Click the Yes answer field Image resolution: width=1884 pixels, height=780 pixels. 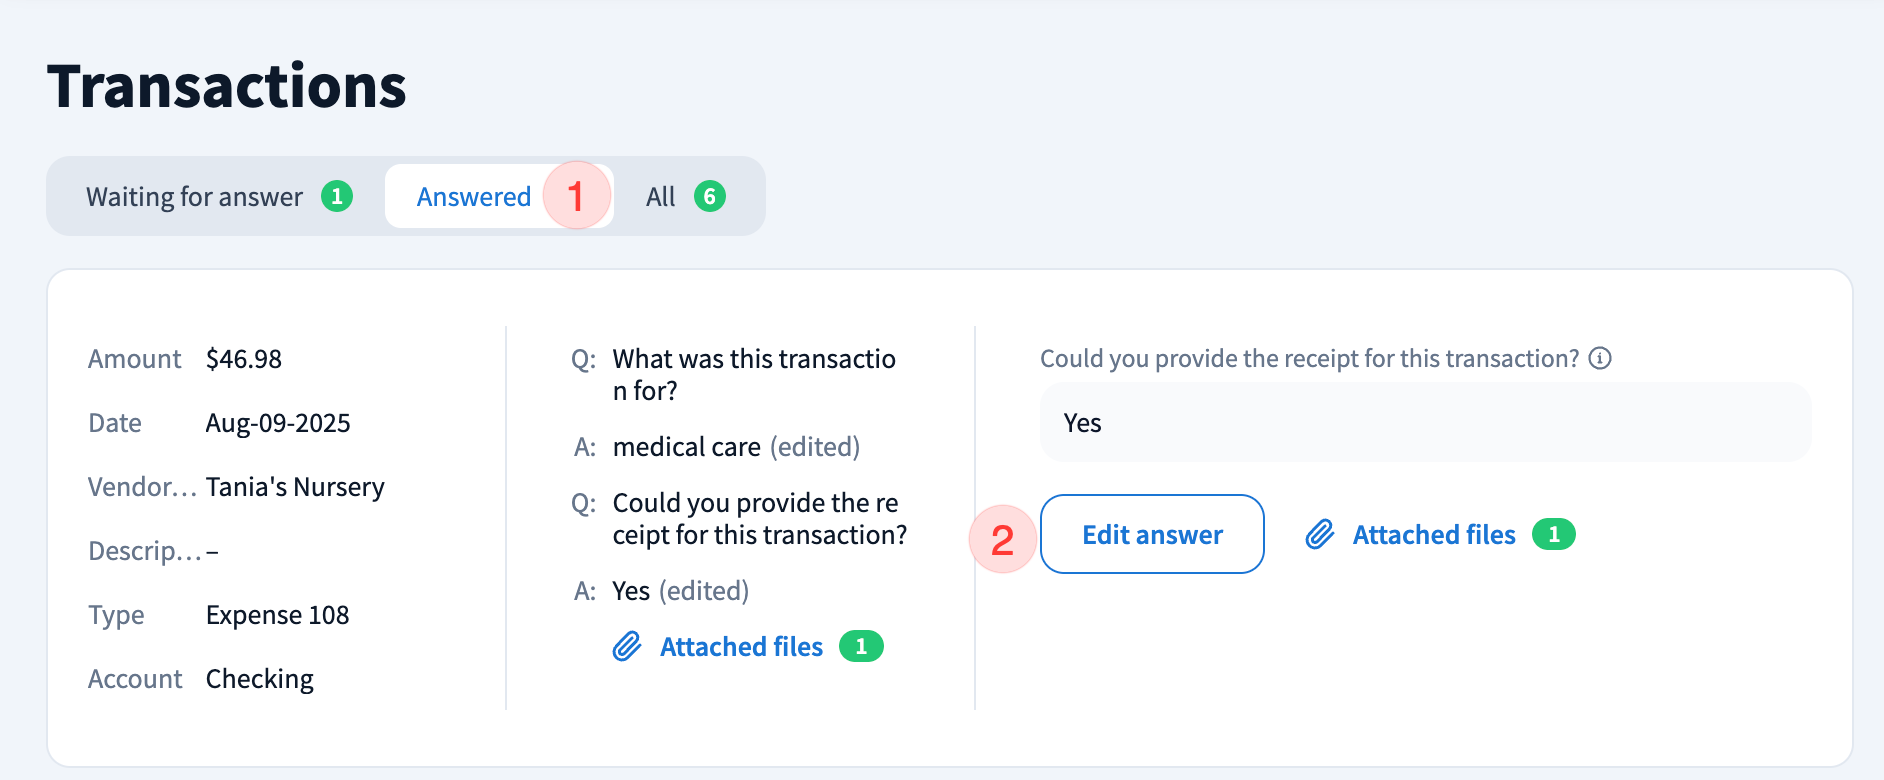[x=1424, y=423]
